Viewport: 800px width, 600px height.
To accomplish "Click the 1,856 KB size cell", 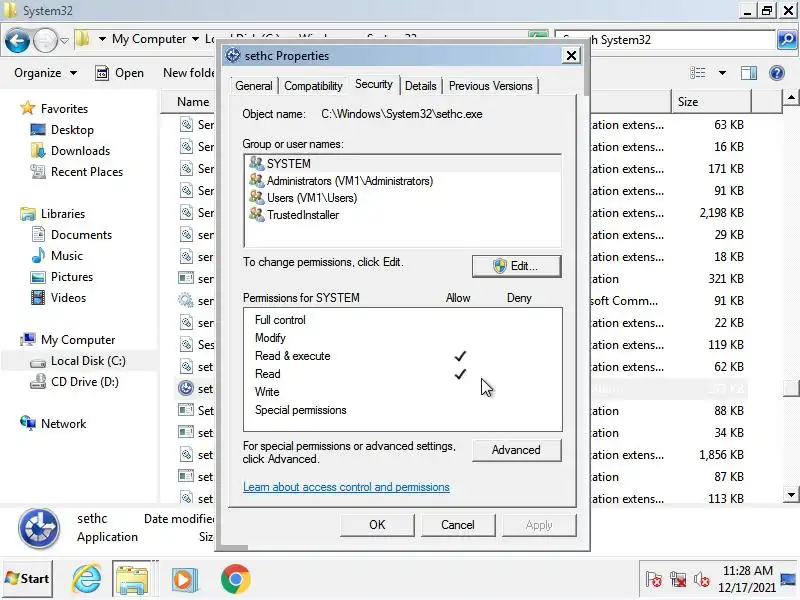I will click(721, 455).
